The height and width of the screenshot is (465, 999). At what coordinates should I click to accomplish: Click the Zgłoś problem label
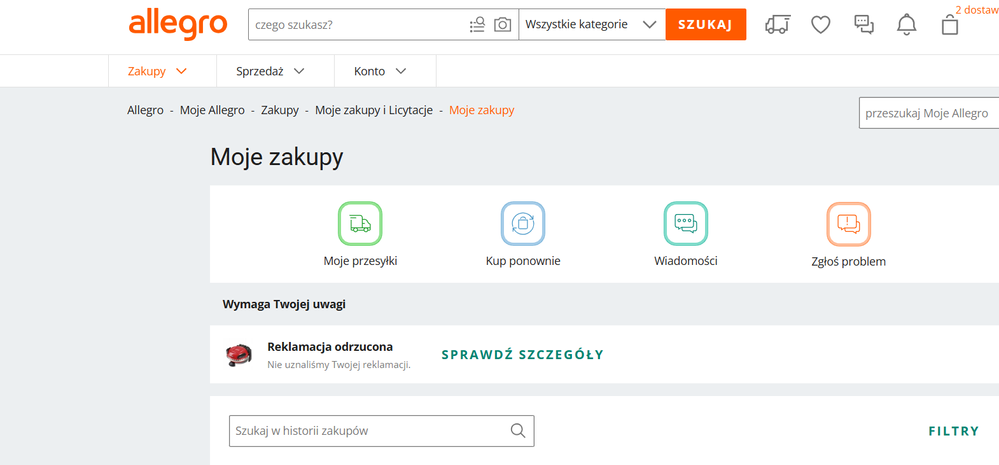[x=849, y=262]
